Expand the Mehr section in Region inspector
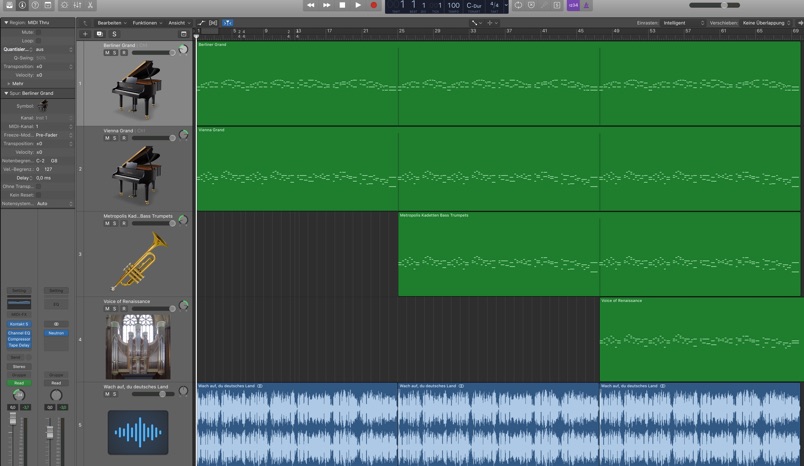804x466 pixels. click(x=9, y=84)
